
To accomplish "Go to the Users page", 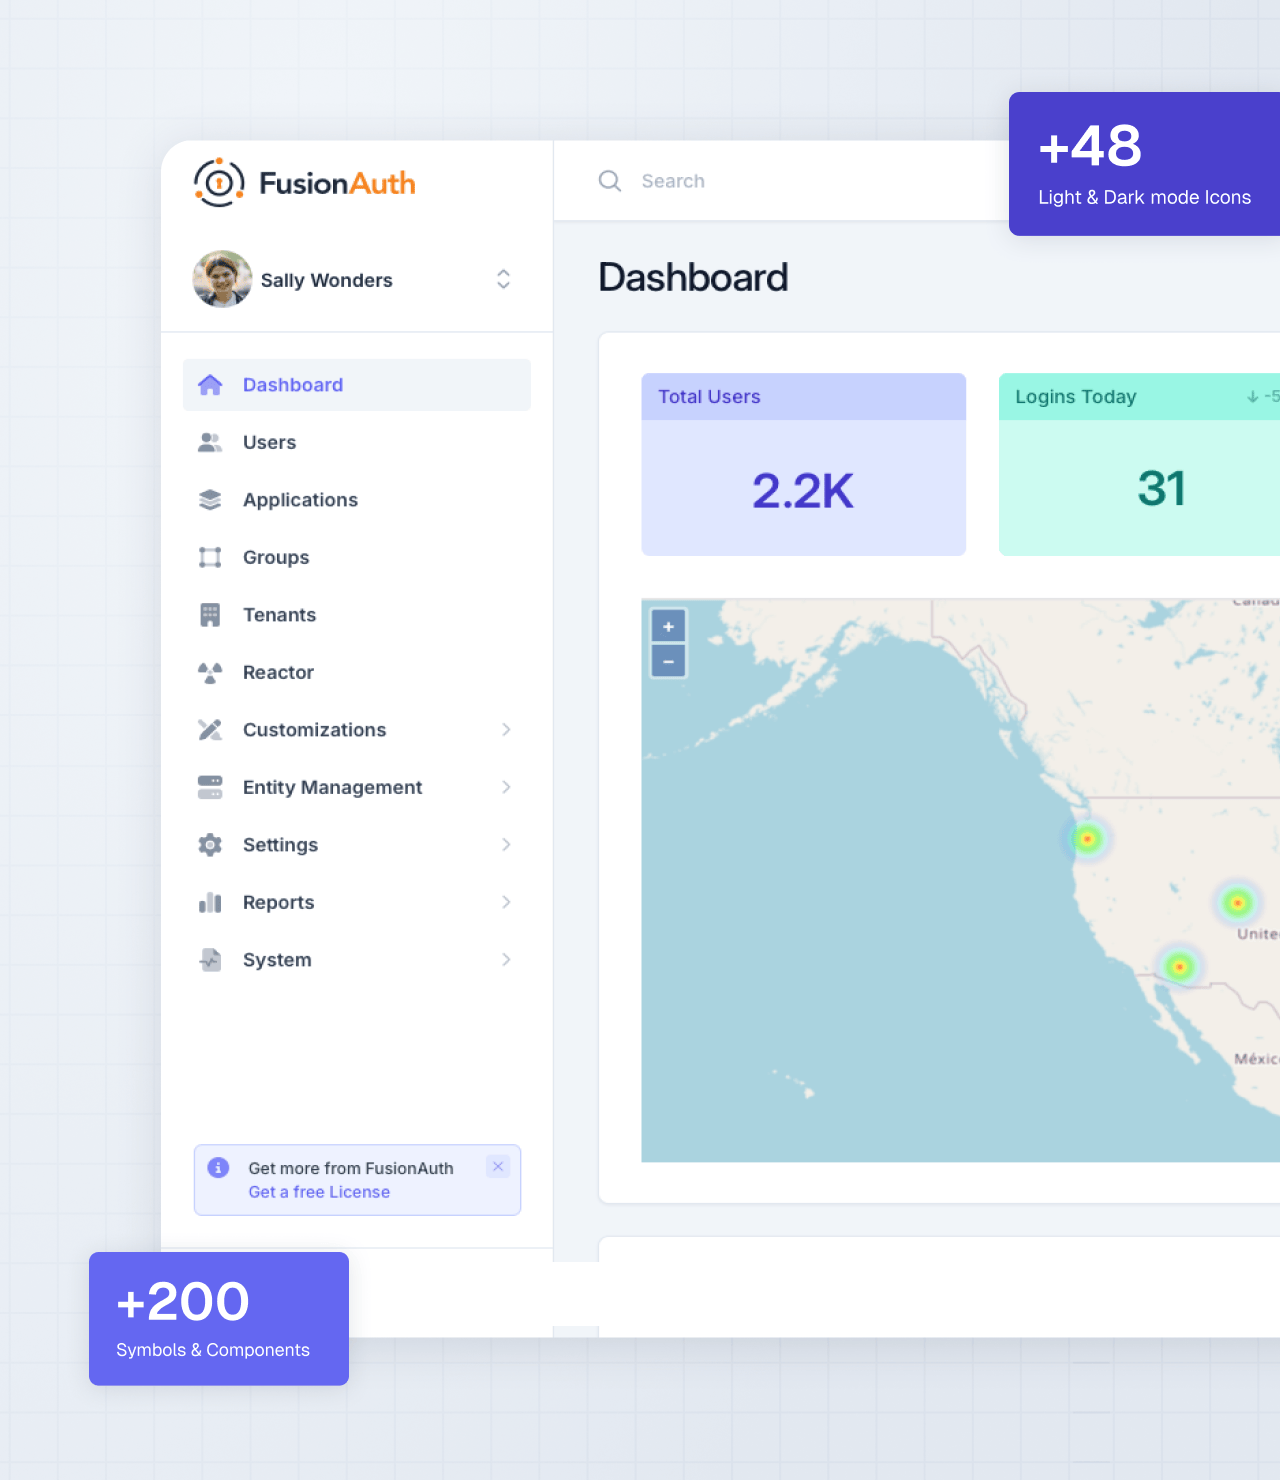I will 357,442.
